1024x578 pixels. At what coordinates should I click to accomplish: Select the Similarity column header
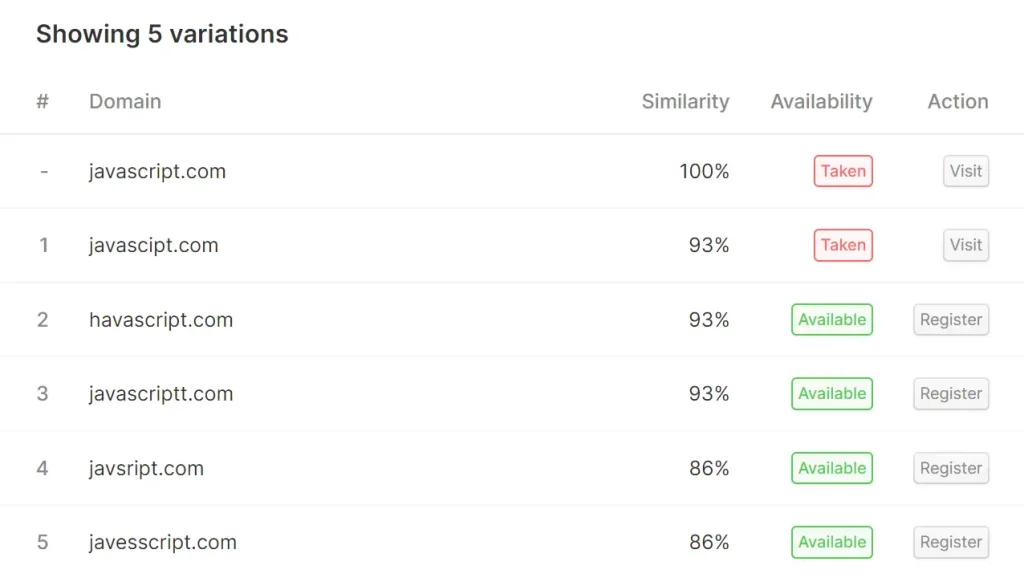click(x=685, y=101)
